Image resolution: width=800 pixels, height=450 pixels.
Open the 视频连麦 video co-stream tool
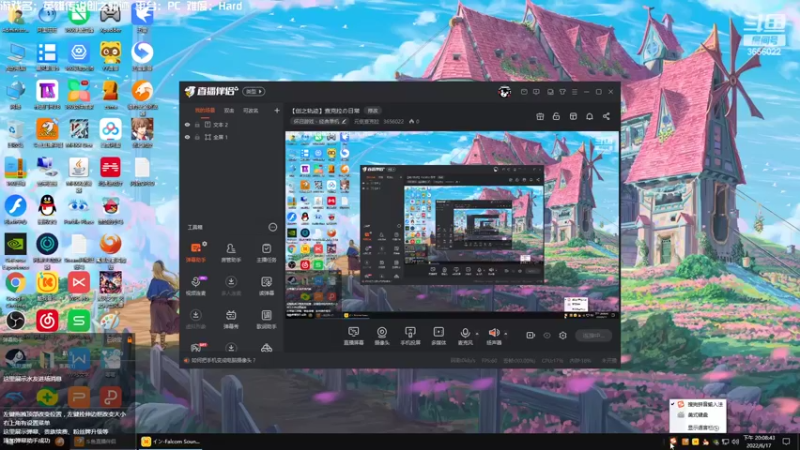[x=195, y=286]
